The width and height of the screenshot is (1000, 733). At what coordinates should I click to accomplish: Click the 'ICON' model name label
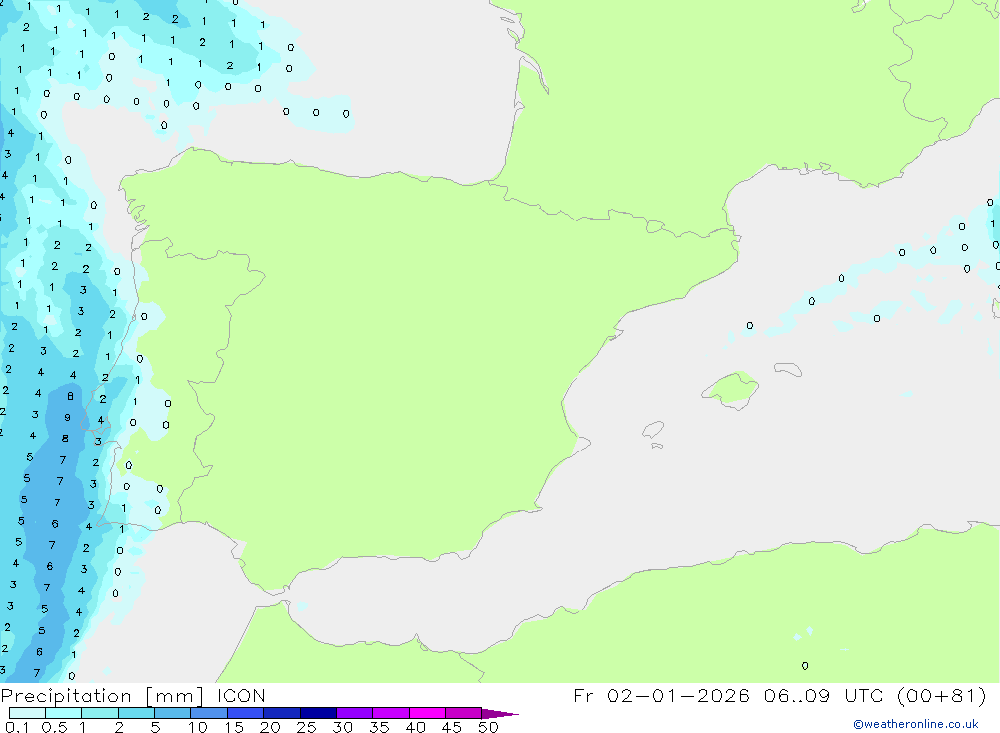point(240,696)
